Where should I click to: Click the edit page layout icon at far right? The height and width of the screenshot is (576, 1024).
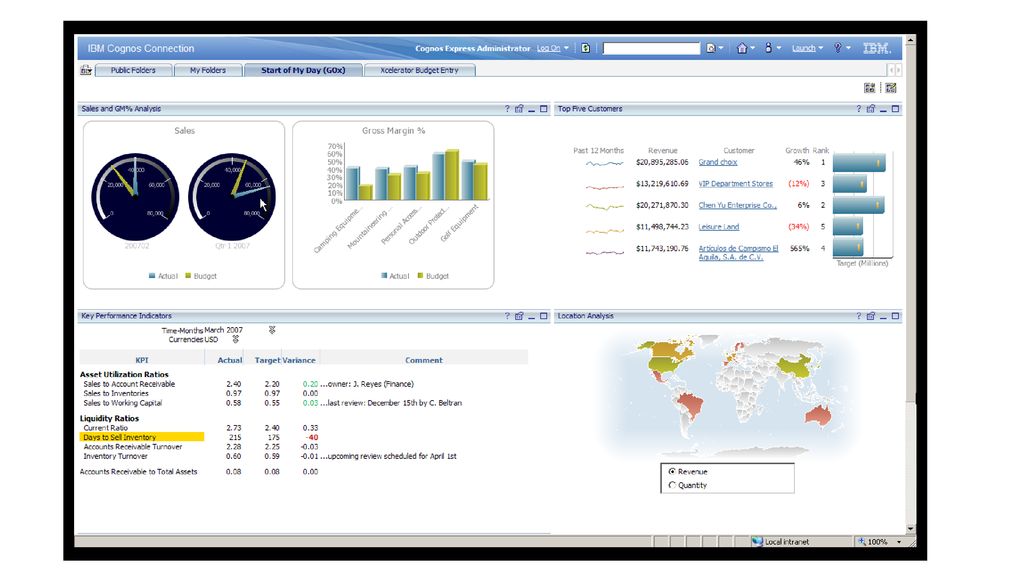pyautogui.click(x=891, y=88)
